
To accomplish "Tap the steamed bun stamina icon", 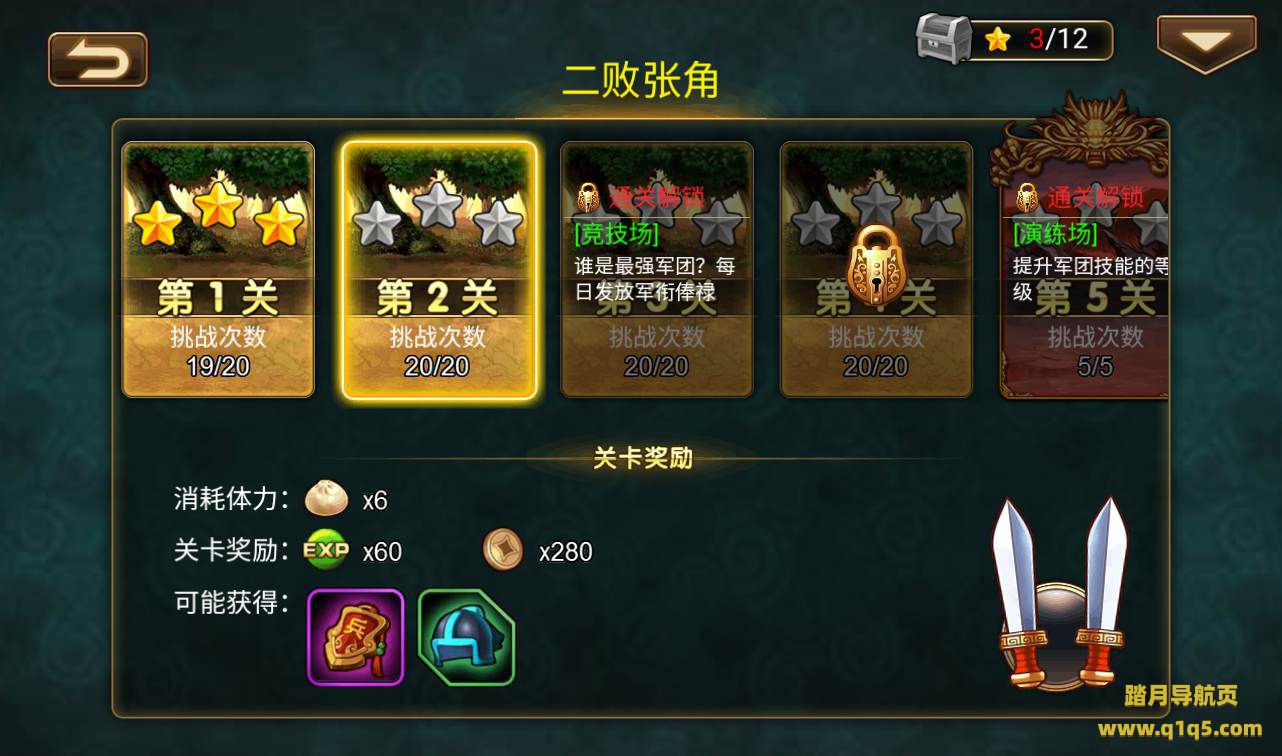I will coord(326,498).
